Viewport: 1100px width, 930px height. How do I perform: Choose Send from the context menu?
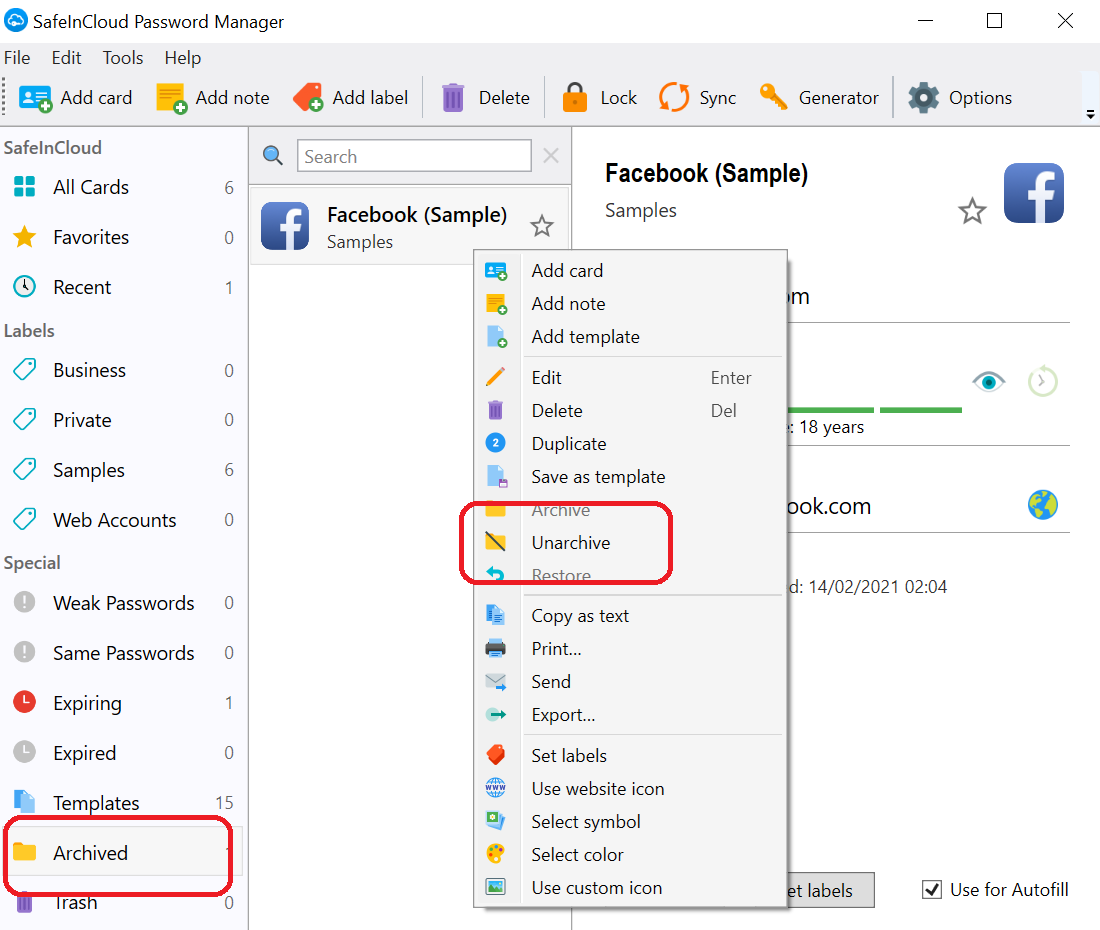pos(630,682)
